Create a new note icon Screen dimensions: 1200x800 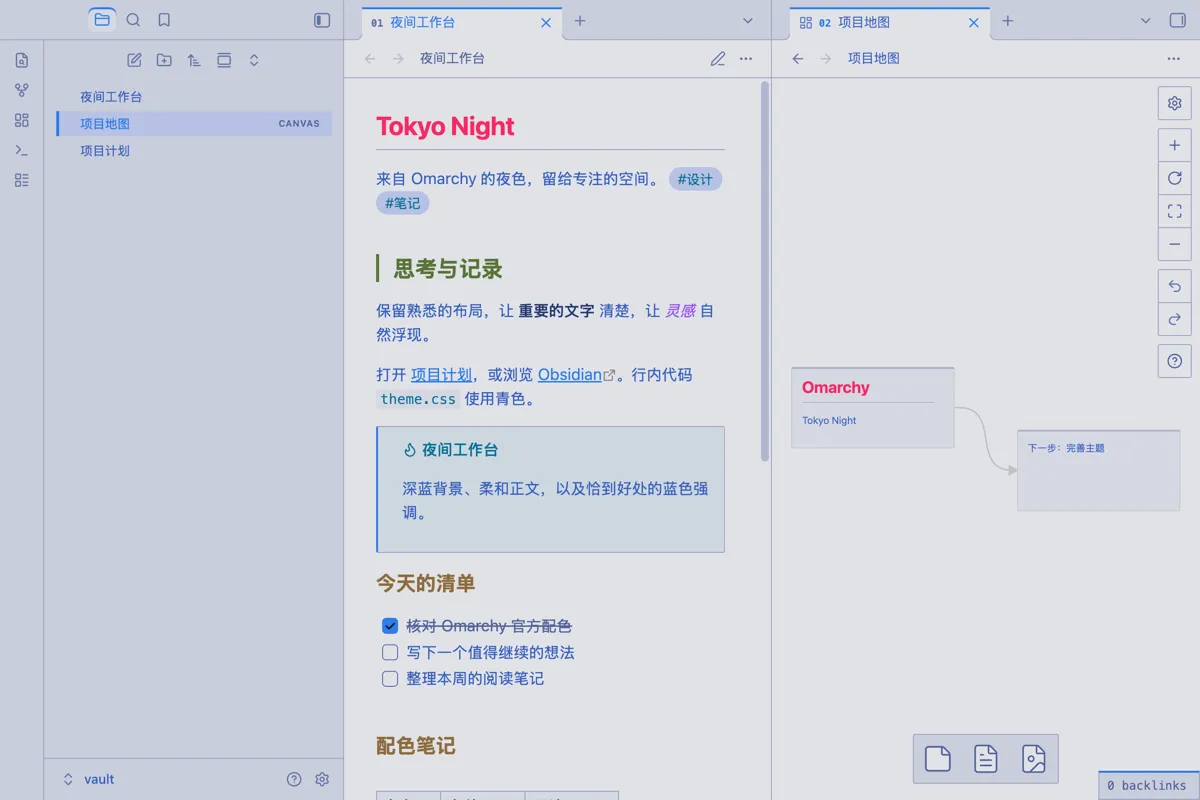134,60
